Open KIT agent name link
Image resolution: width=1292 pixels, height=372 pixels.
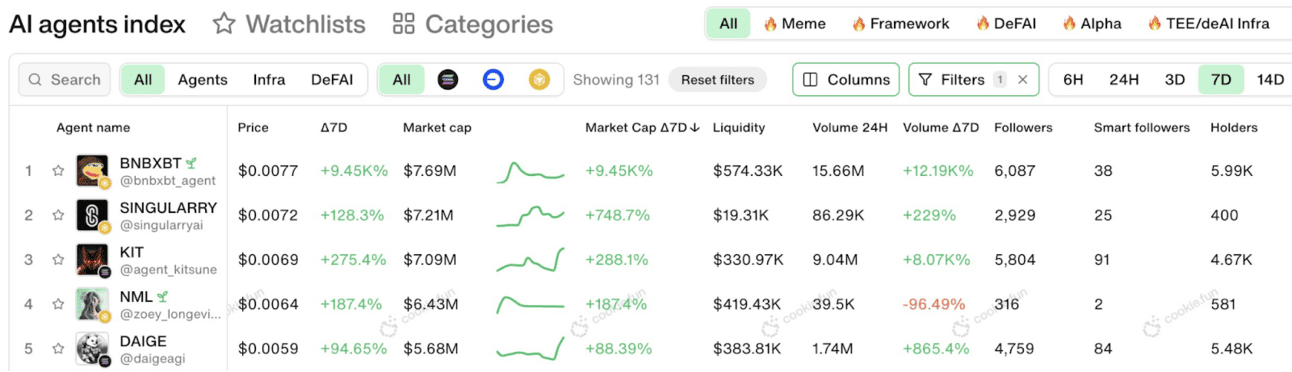pyautogui.click(x=131, y=252)
